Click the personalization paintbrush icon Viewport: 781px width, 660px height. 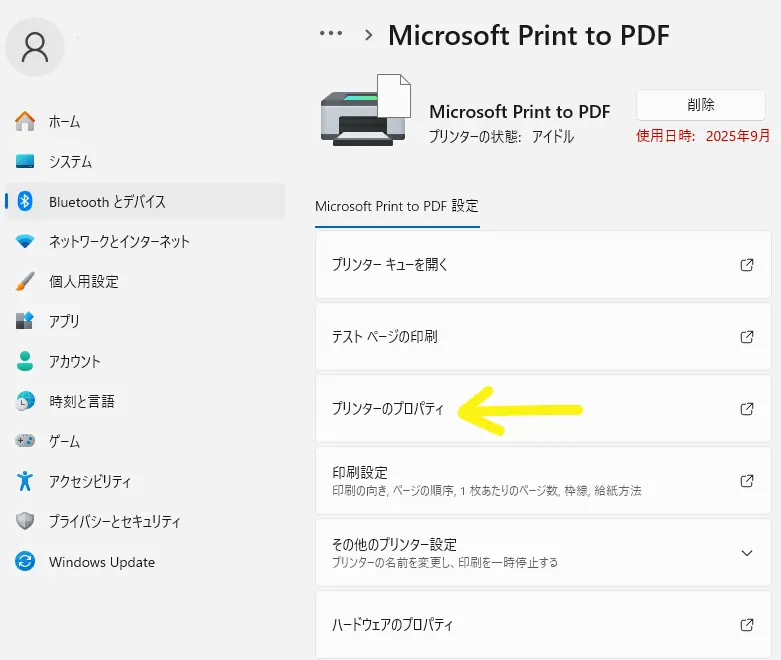click(x=26, y=282)
